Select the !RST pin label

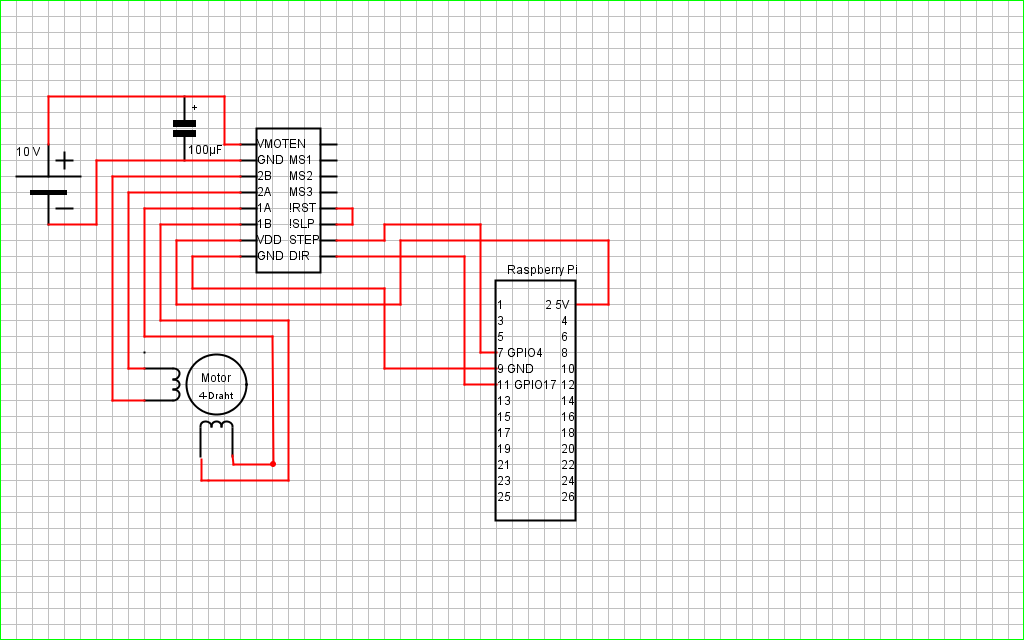coord(302,208)
